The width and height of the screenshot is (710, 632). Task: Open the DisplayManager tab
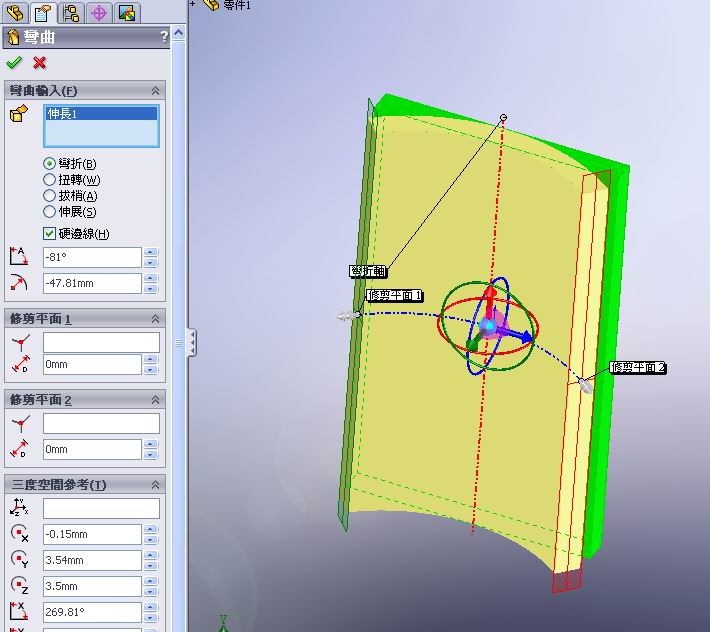[126, 12]
